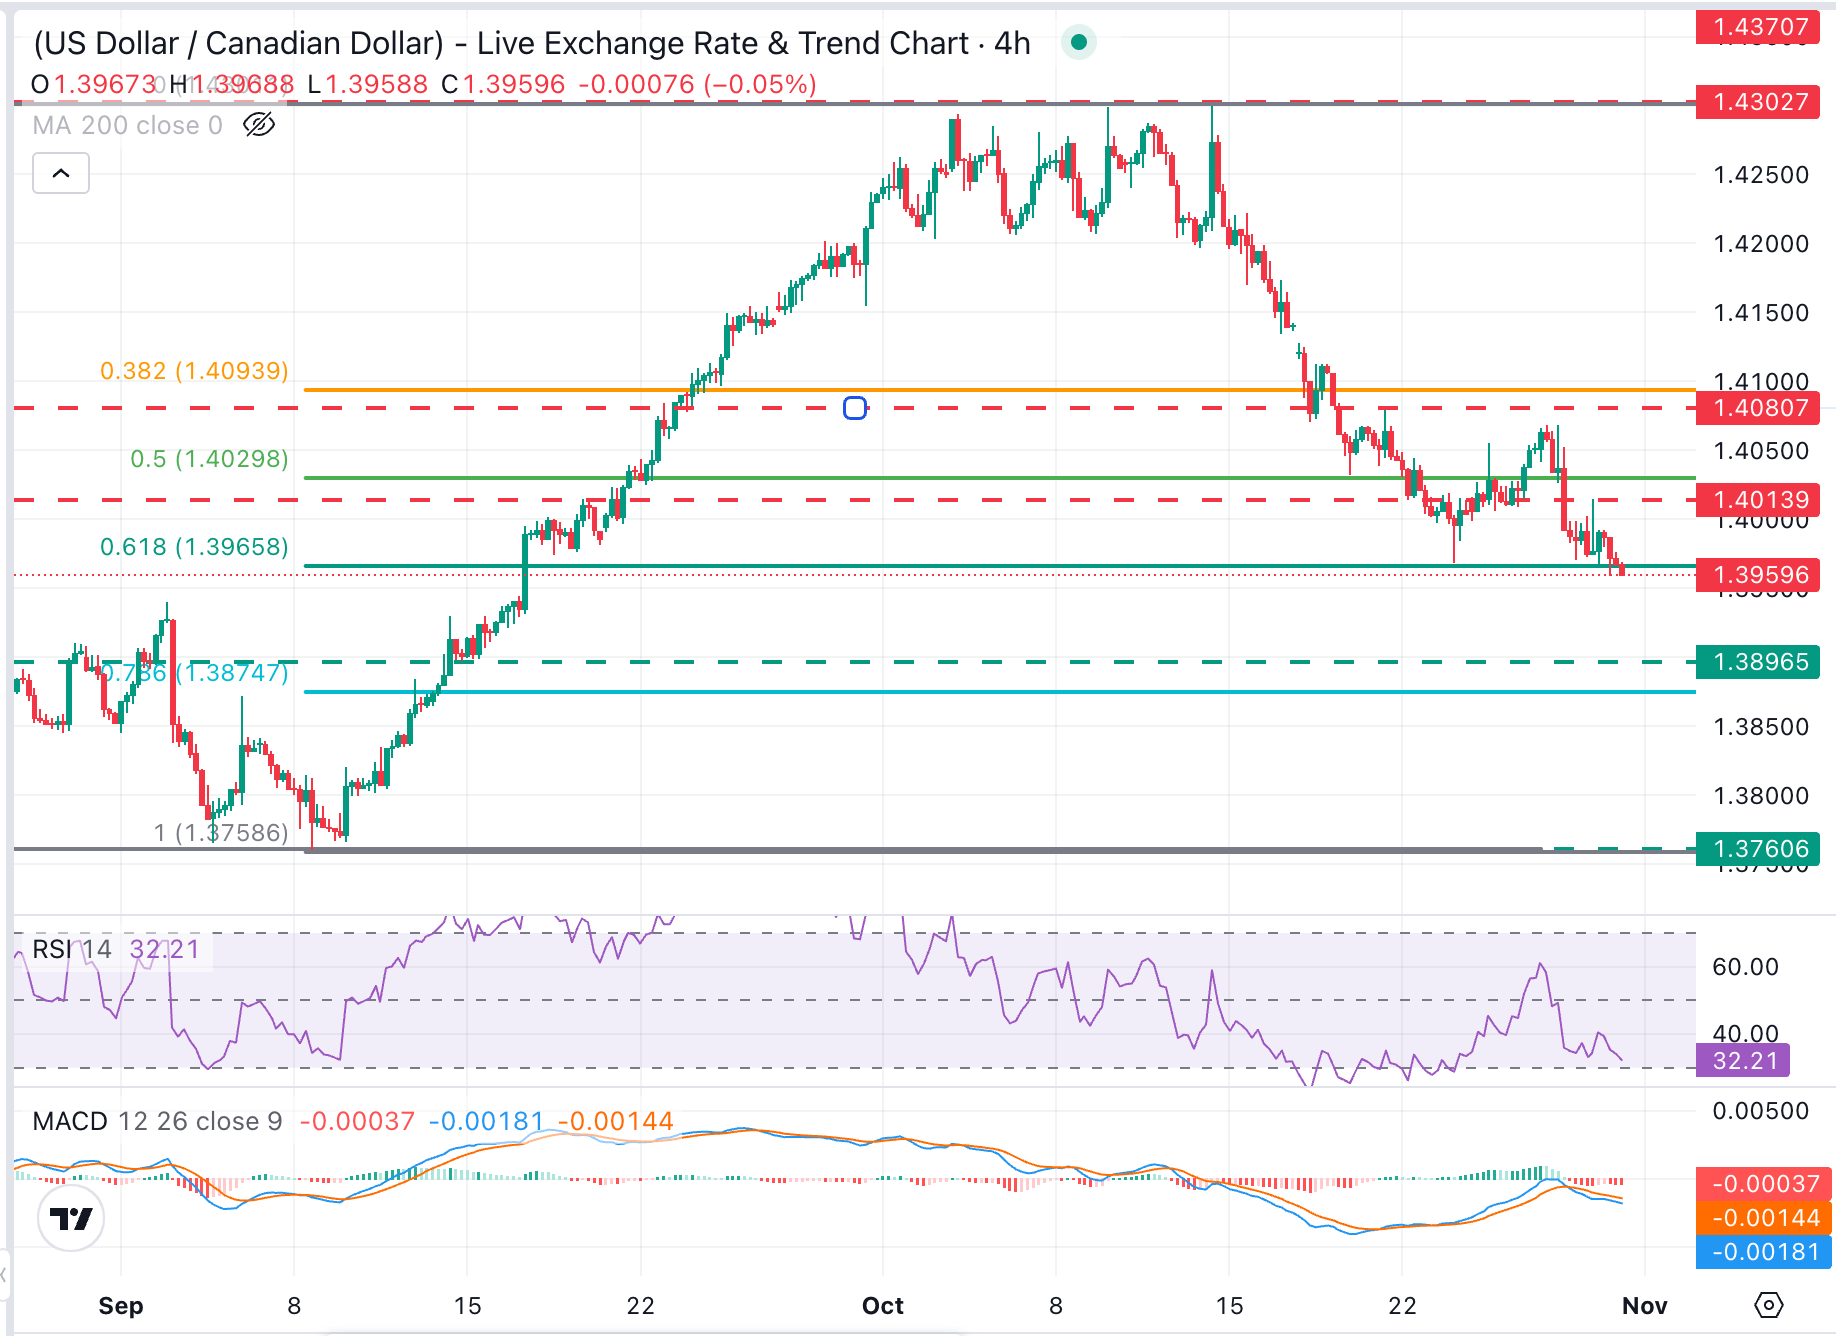
Task: Click the 1.40807 red price label
Action: click(x=1758, y=408)
